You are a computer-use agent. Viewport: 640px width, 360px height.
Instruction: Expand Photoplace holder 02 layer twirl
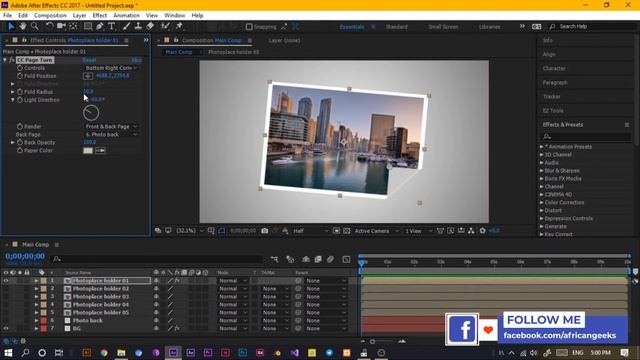pos(36,289)
